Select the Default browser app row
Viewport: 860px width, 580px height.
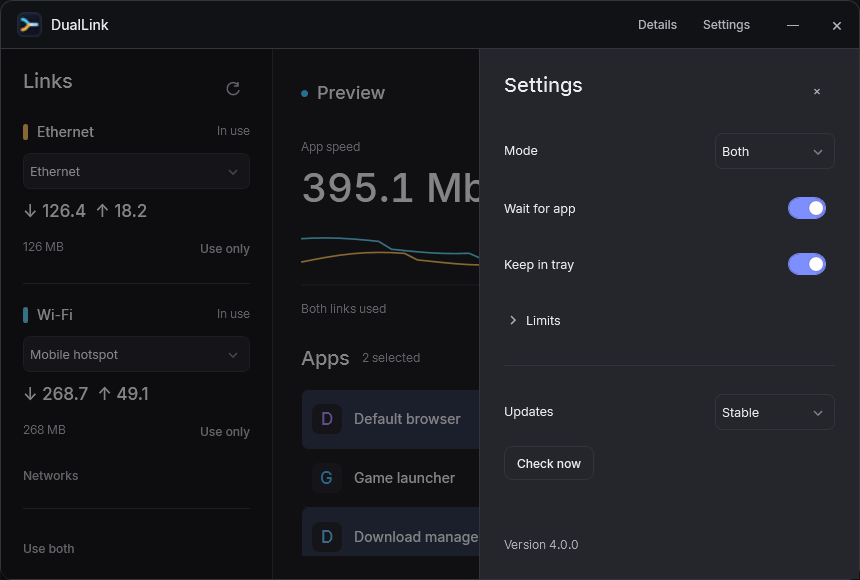click(391, 419)
